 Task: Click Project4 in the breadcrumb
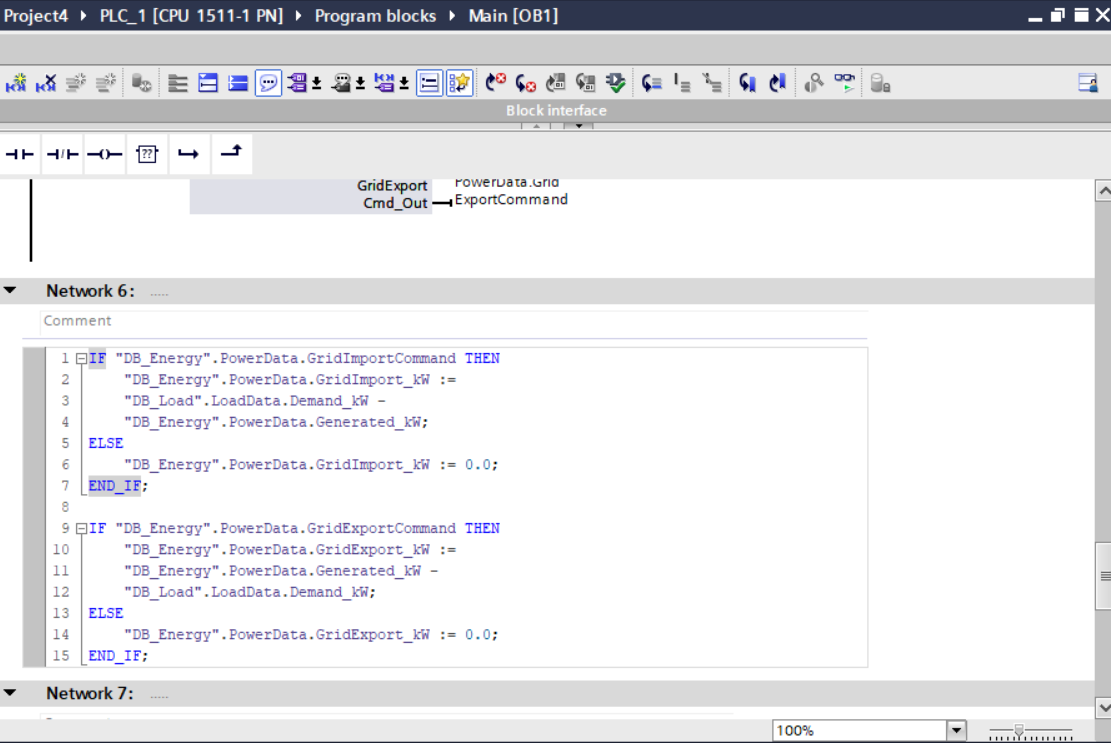tap(36, 16)
